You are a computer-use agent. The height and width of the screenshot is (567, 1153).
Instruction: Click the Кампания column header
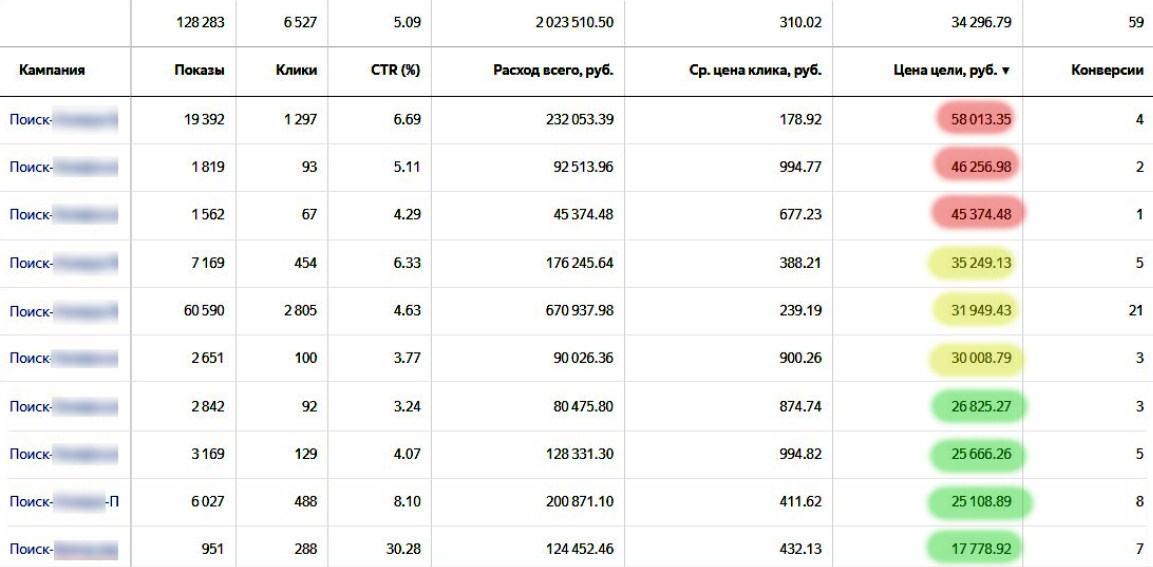tap(52, 71)
